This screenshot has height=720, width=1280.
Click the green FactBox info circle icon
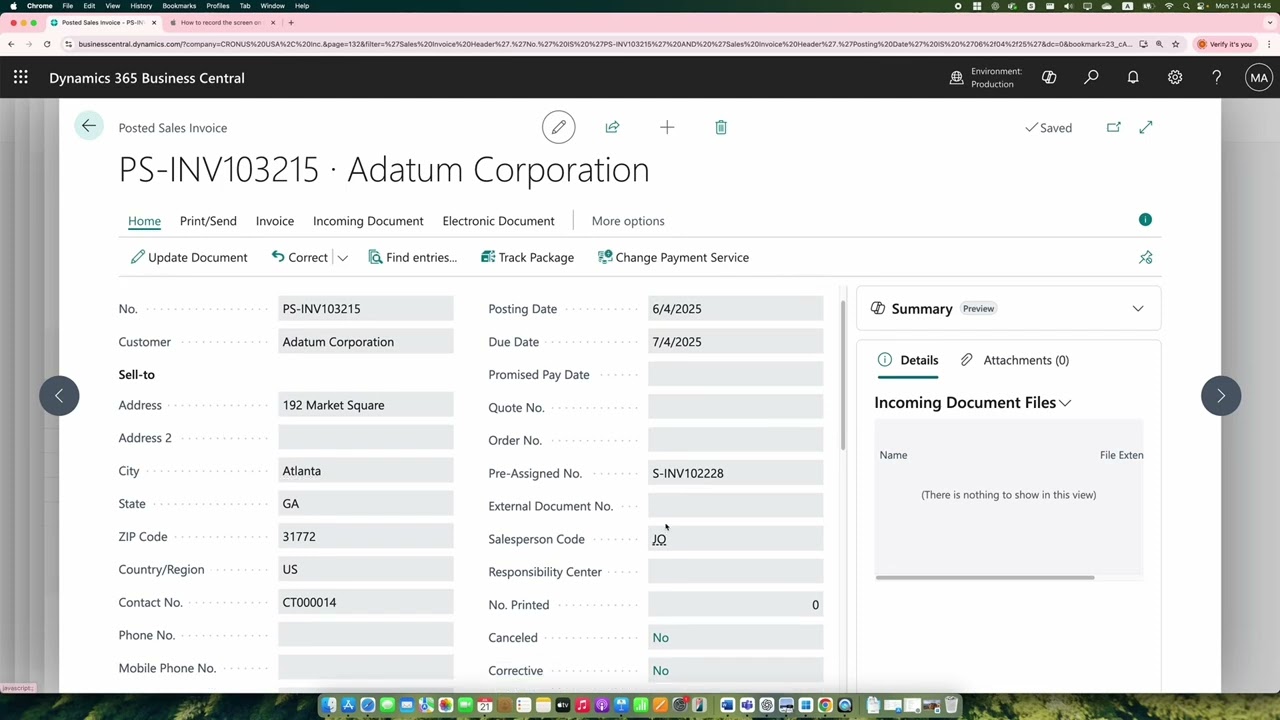(x=1145, y=220)
